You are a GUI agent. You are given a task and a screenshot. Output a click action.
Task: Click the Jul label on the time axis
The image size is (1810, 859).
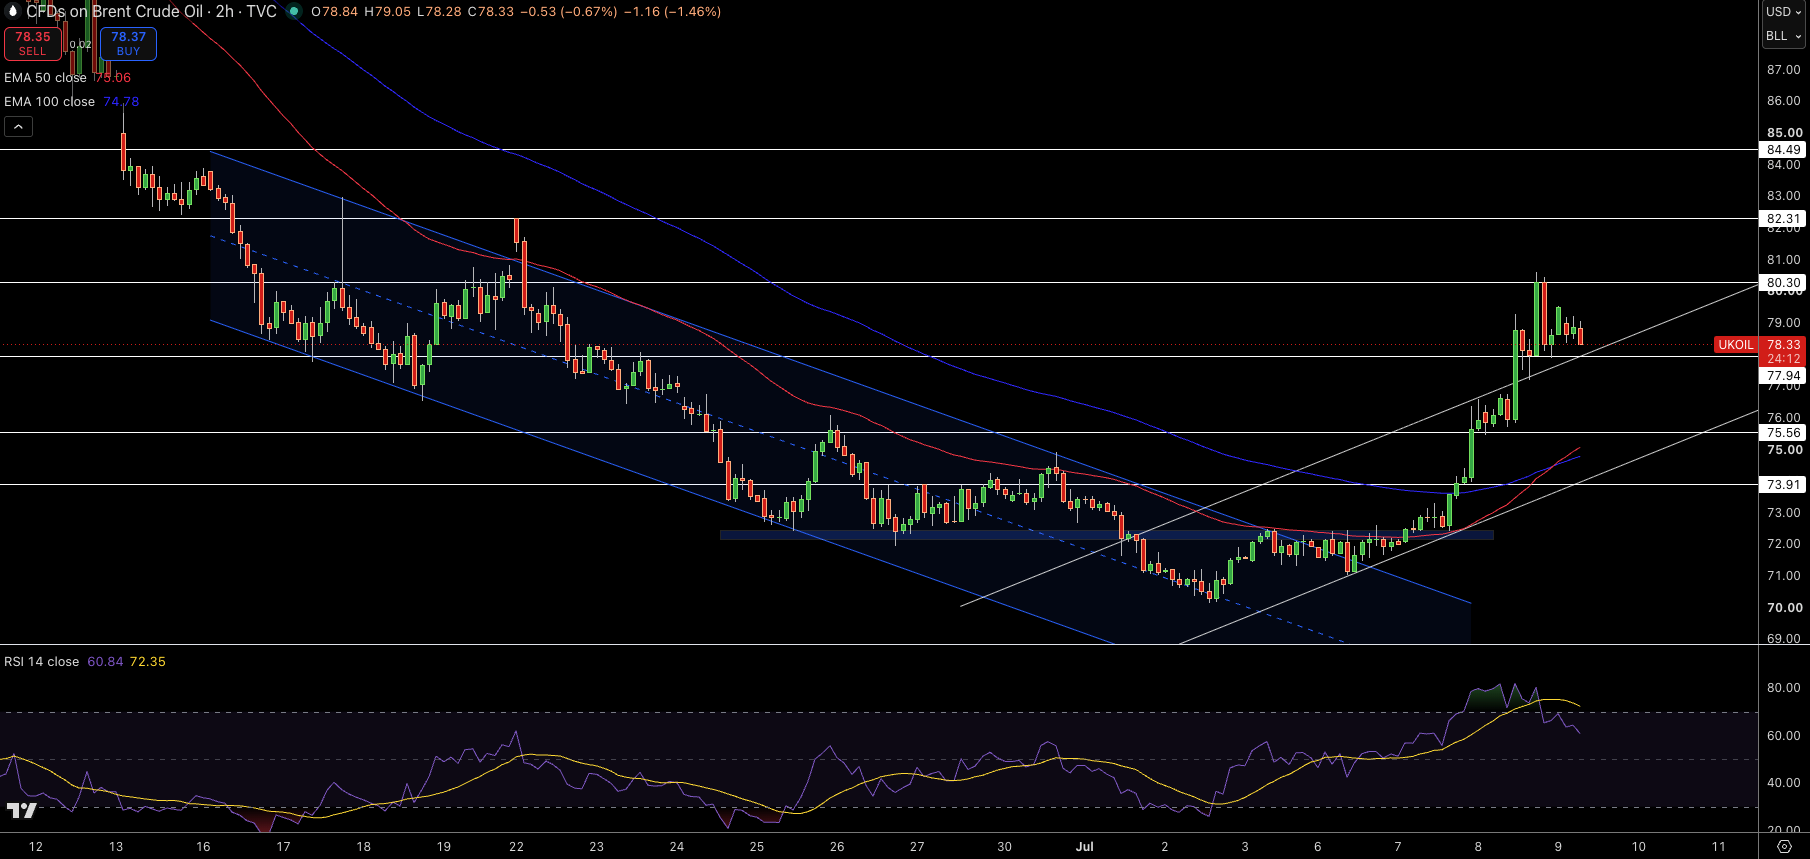[1085, 847]
